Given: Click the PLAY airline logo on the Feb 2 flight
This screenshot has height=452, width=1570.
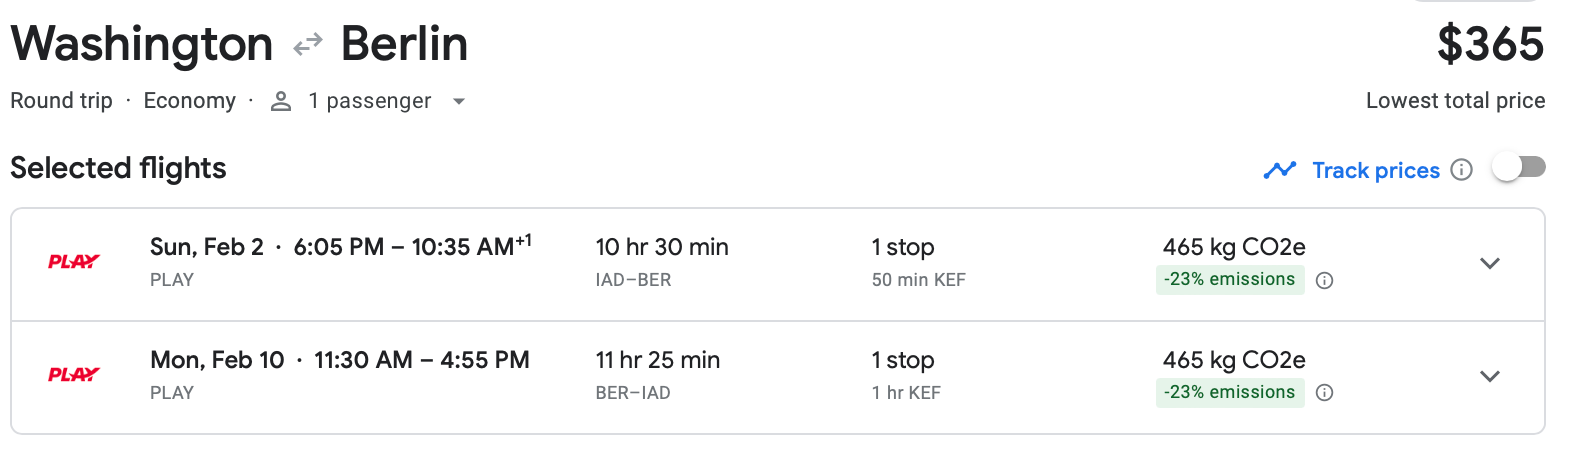Looking at the screenshot, I should click(x=74, y=262).
